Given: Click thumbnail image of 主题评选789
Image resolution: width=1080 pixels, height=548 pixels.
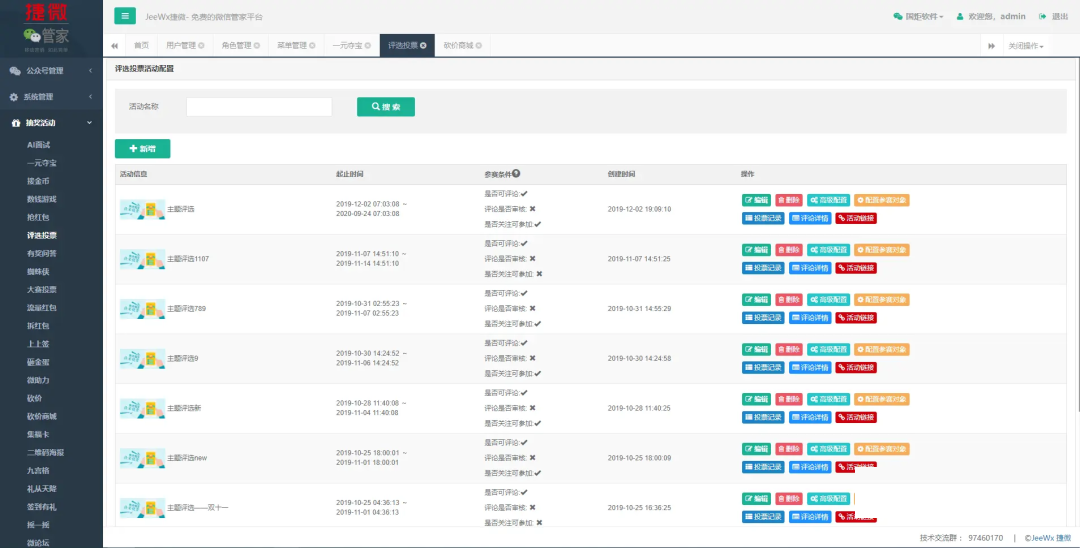Looking at the screenshot, I should [x=142, y=308].
